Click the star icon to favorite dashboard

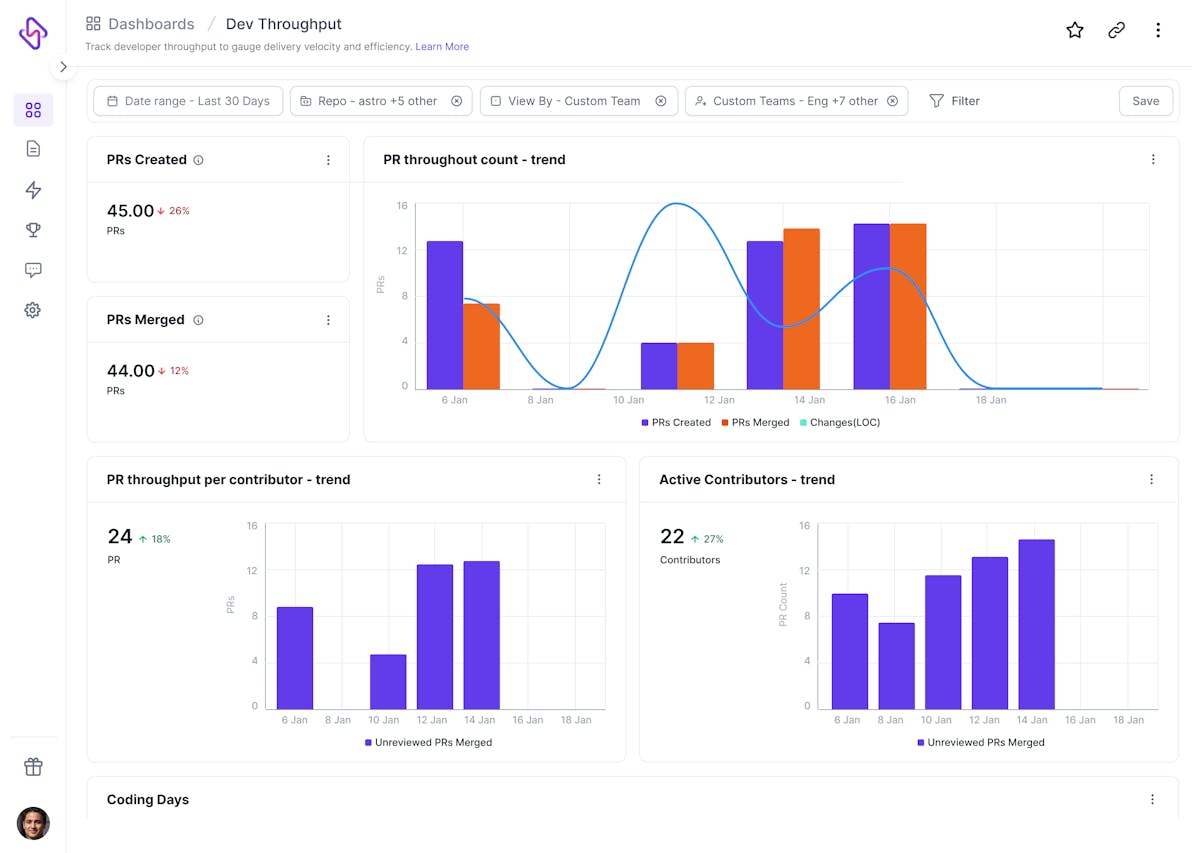(1075, 30)
